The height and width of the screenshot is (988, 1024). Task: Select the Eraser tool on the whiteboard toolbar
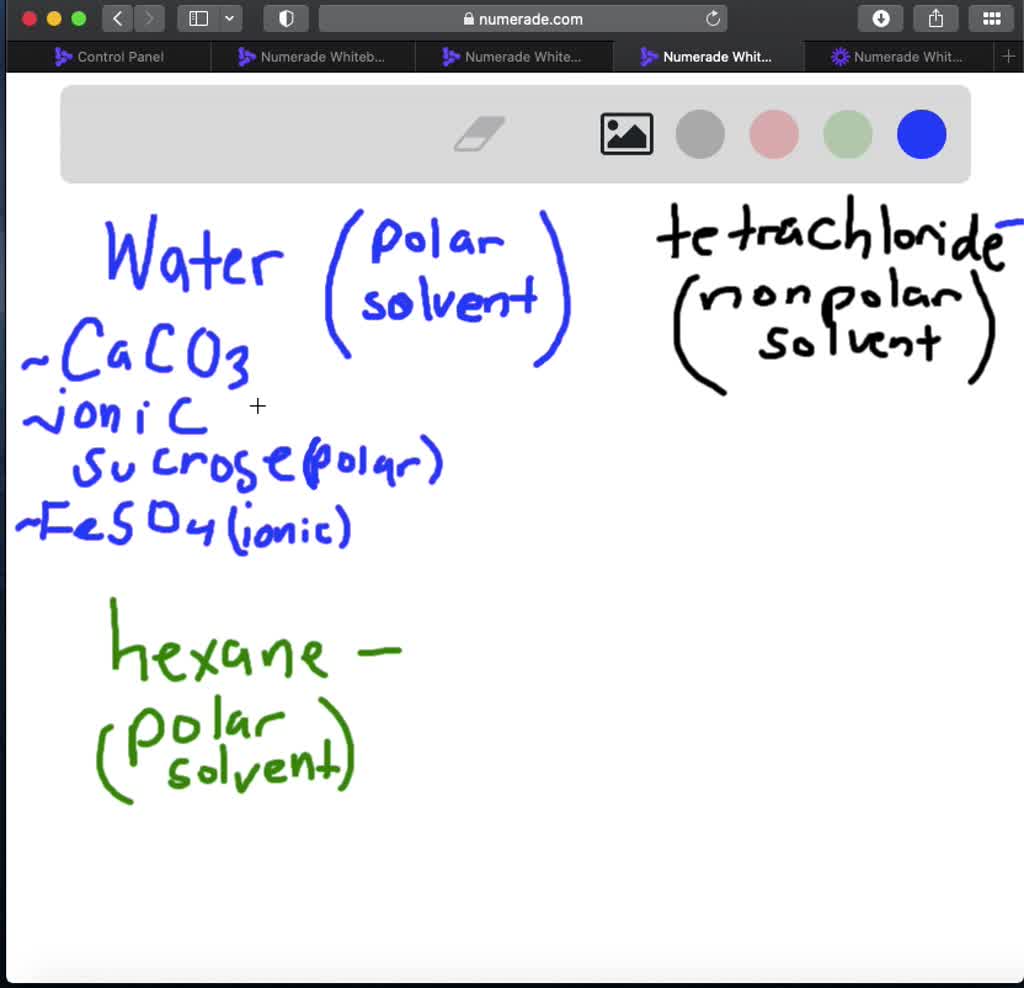(x=478, y=133)
